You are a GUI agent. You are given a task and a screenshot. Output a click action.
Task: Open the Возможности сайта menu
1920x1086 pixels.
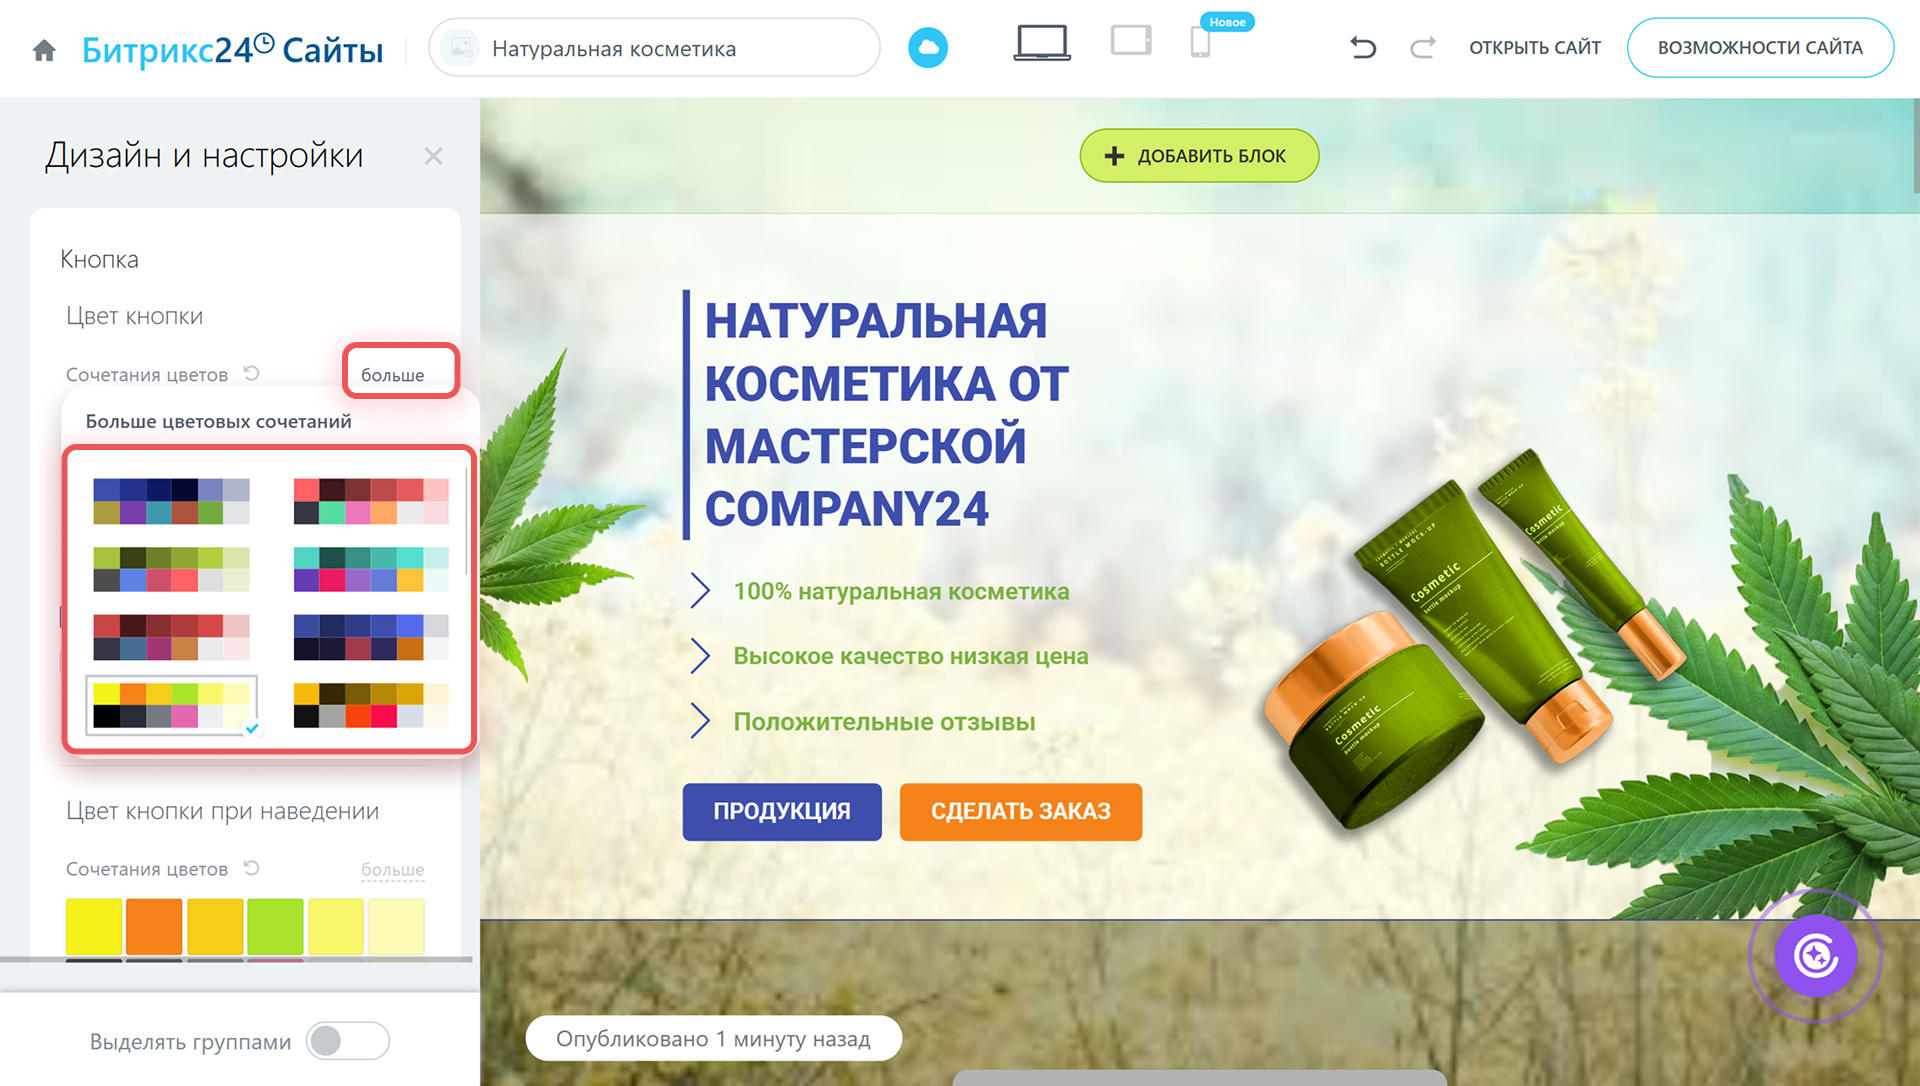[1759, 47]
